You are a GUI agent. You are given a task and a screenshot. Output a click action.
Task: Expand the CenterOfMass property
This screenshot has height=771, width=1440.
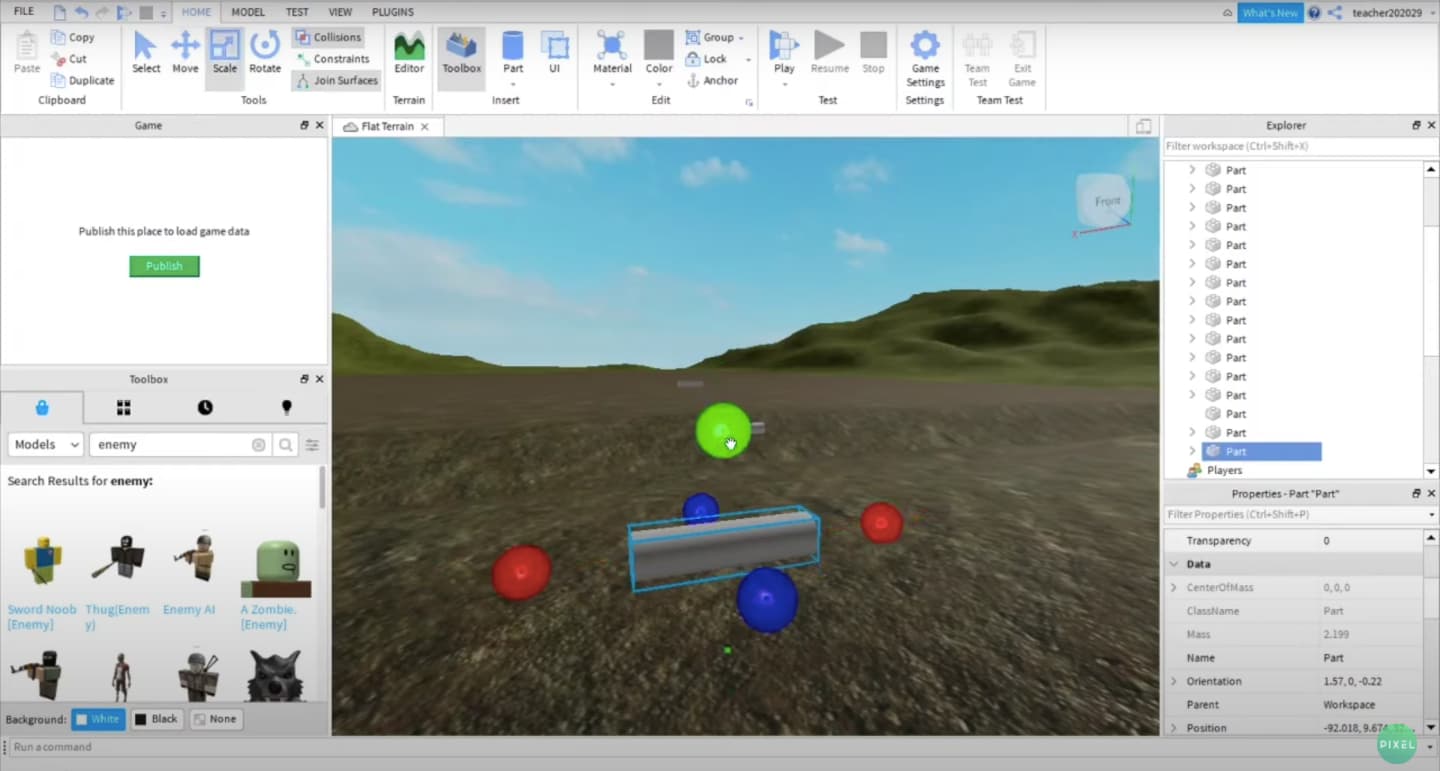(x=1174, y=587)
